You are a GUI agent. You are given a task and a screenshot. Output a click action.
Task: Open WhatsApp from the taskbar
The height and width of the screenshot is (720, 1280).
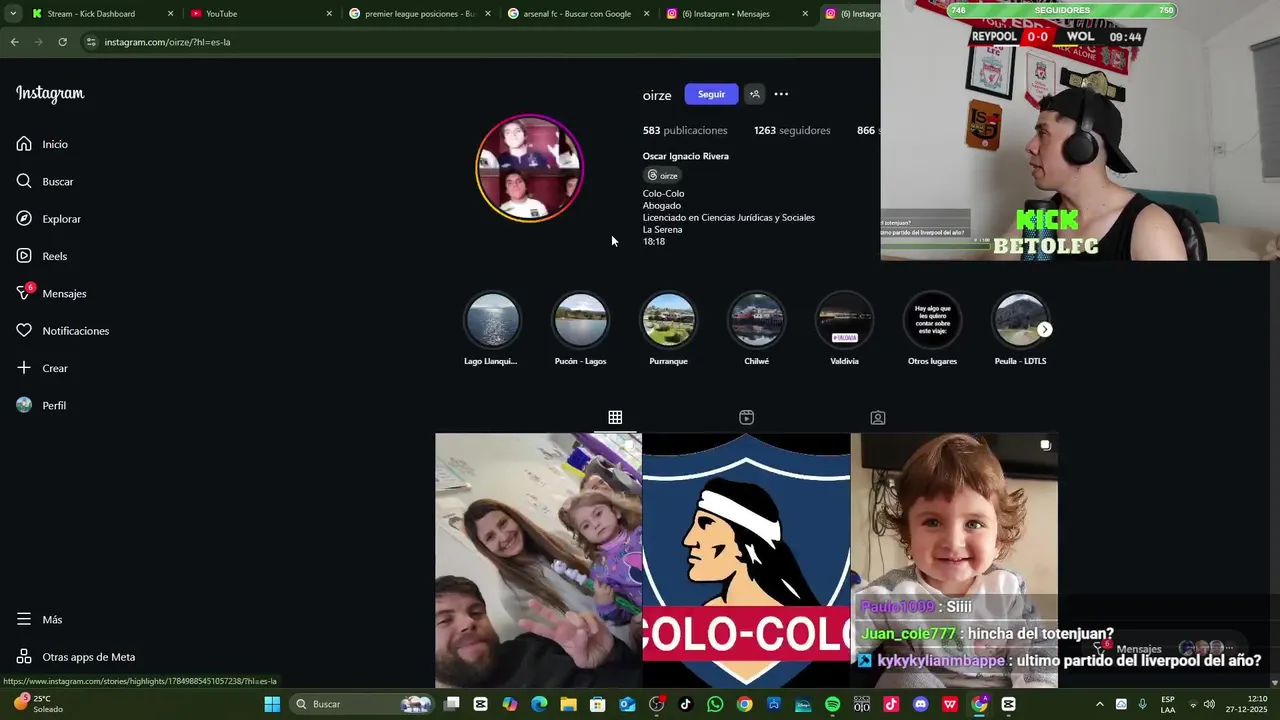[715, 704]
